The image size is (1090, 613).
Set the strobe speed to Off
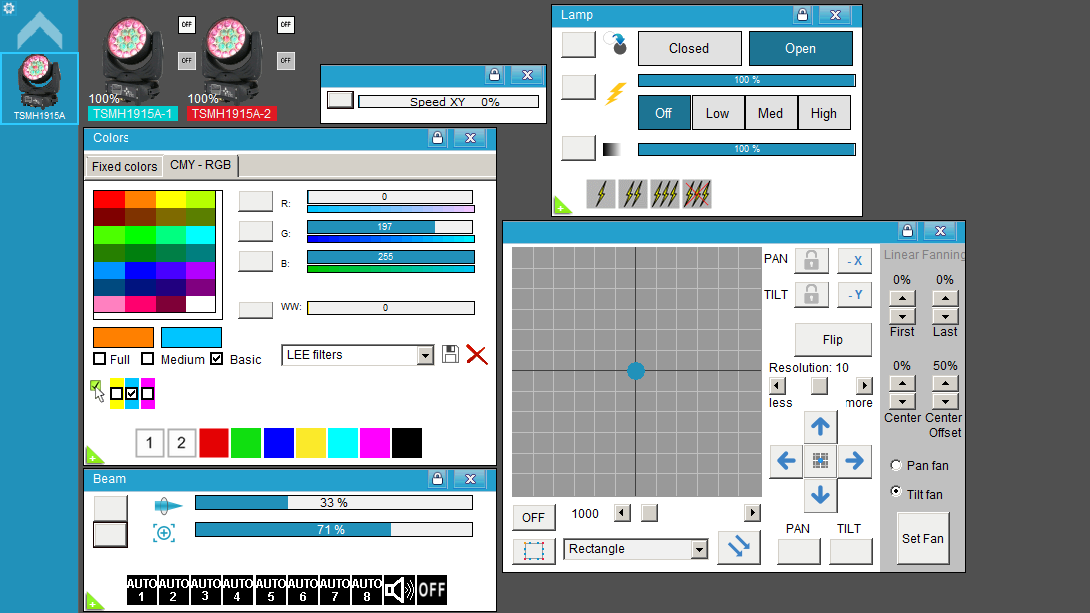click(664, 113)
